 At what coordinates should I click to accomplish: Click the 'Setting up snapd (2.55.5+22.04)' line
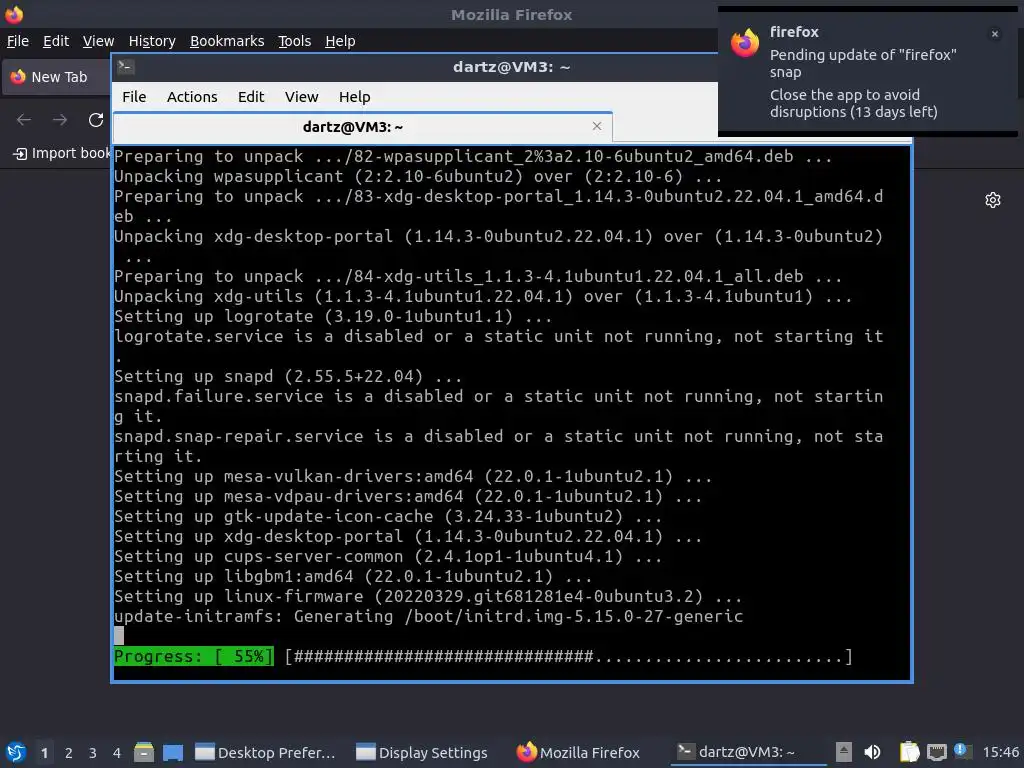coord(288,376)
